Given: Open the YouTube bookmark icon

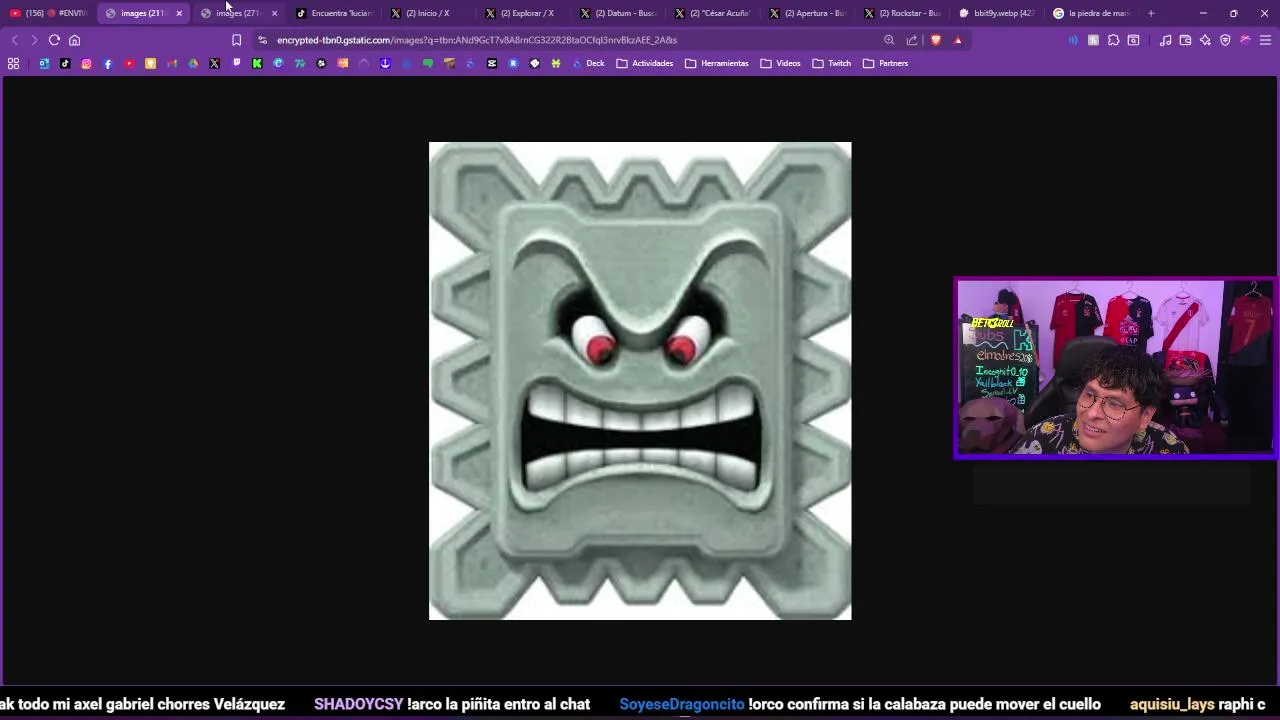Looking at the screenshot, I should point(129,63).
